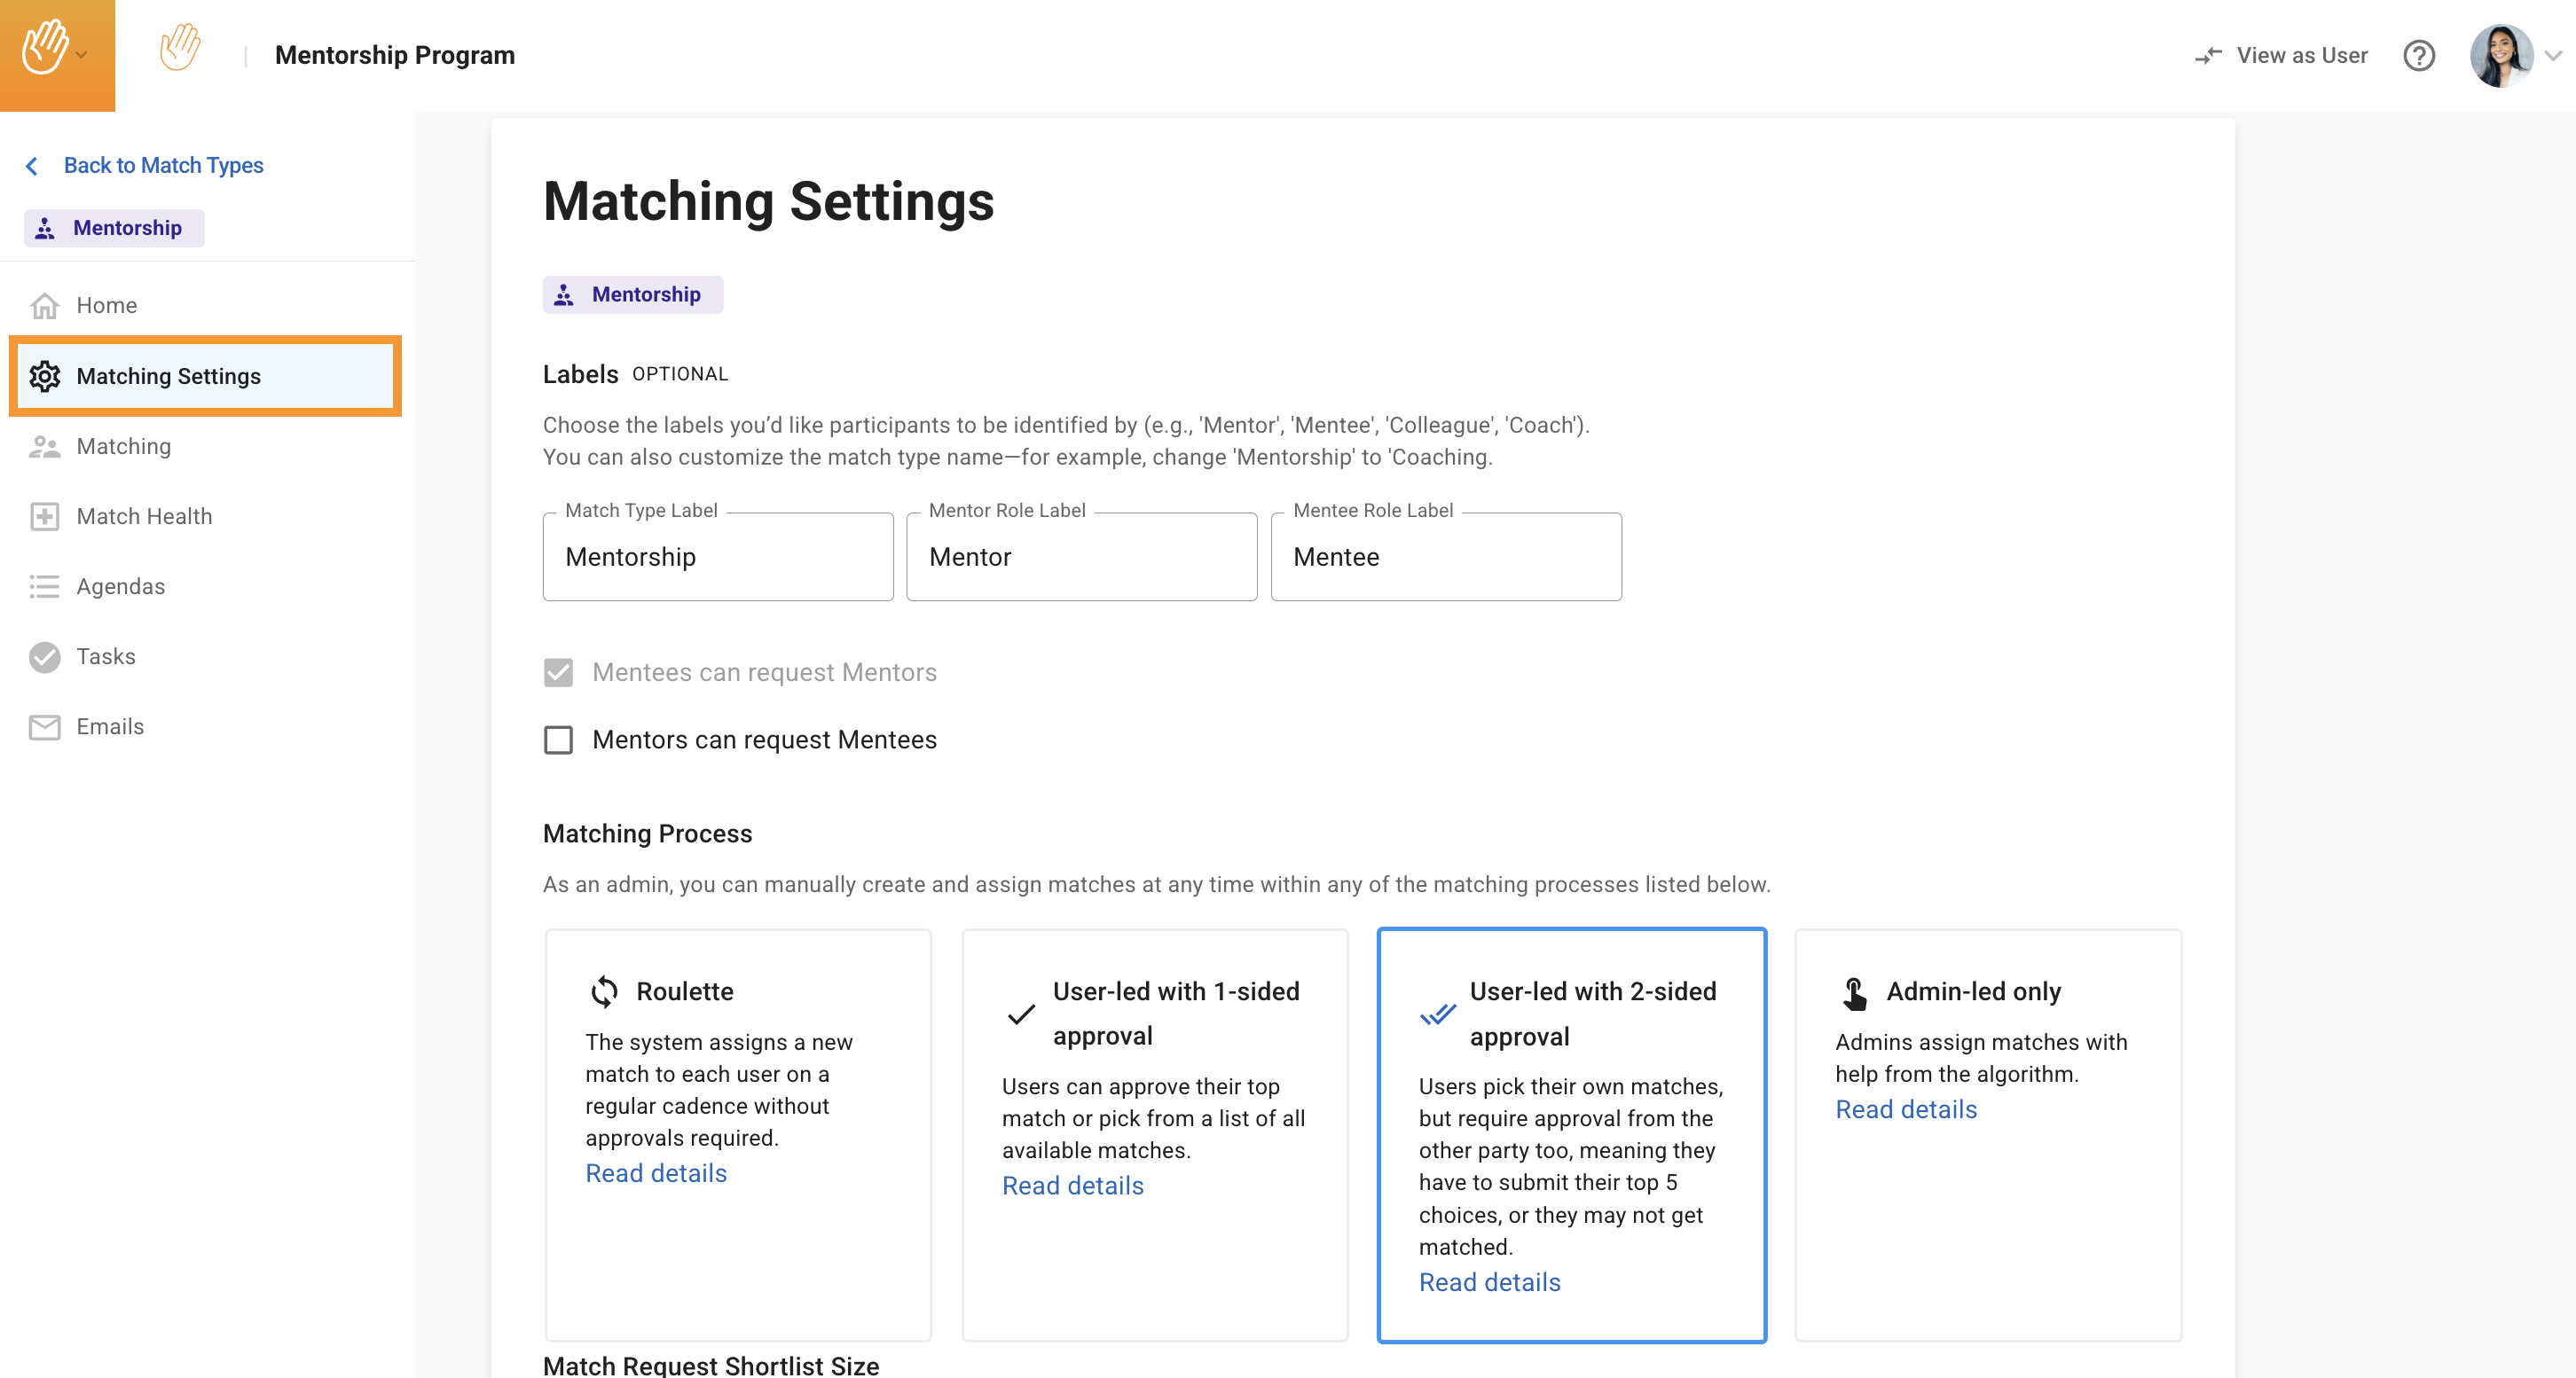Click the Tasks checkmark circle icon
The image size is (2576, 1378).
click(44, 657)
